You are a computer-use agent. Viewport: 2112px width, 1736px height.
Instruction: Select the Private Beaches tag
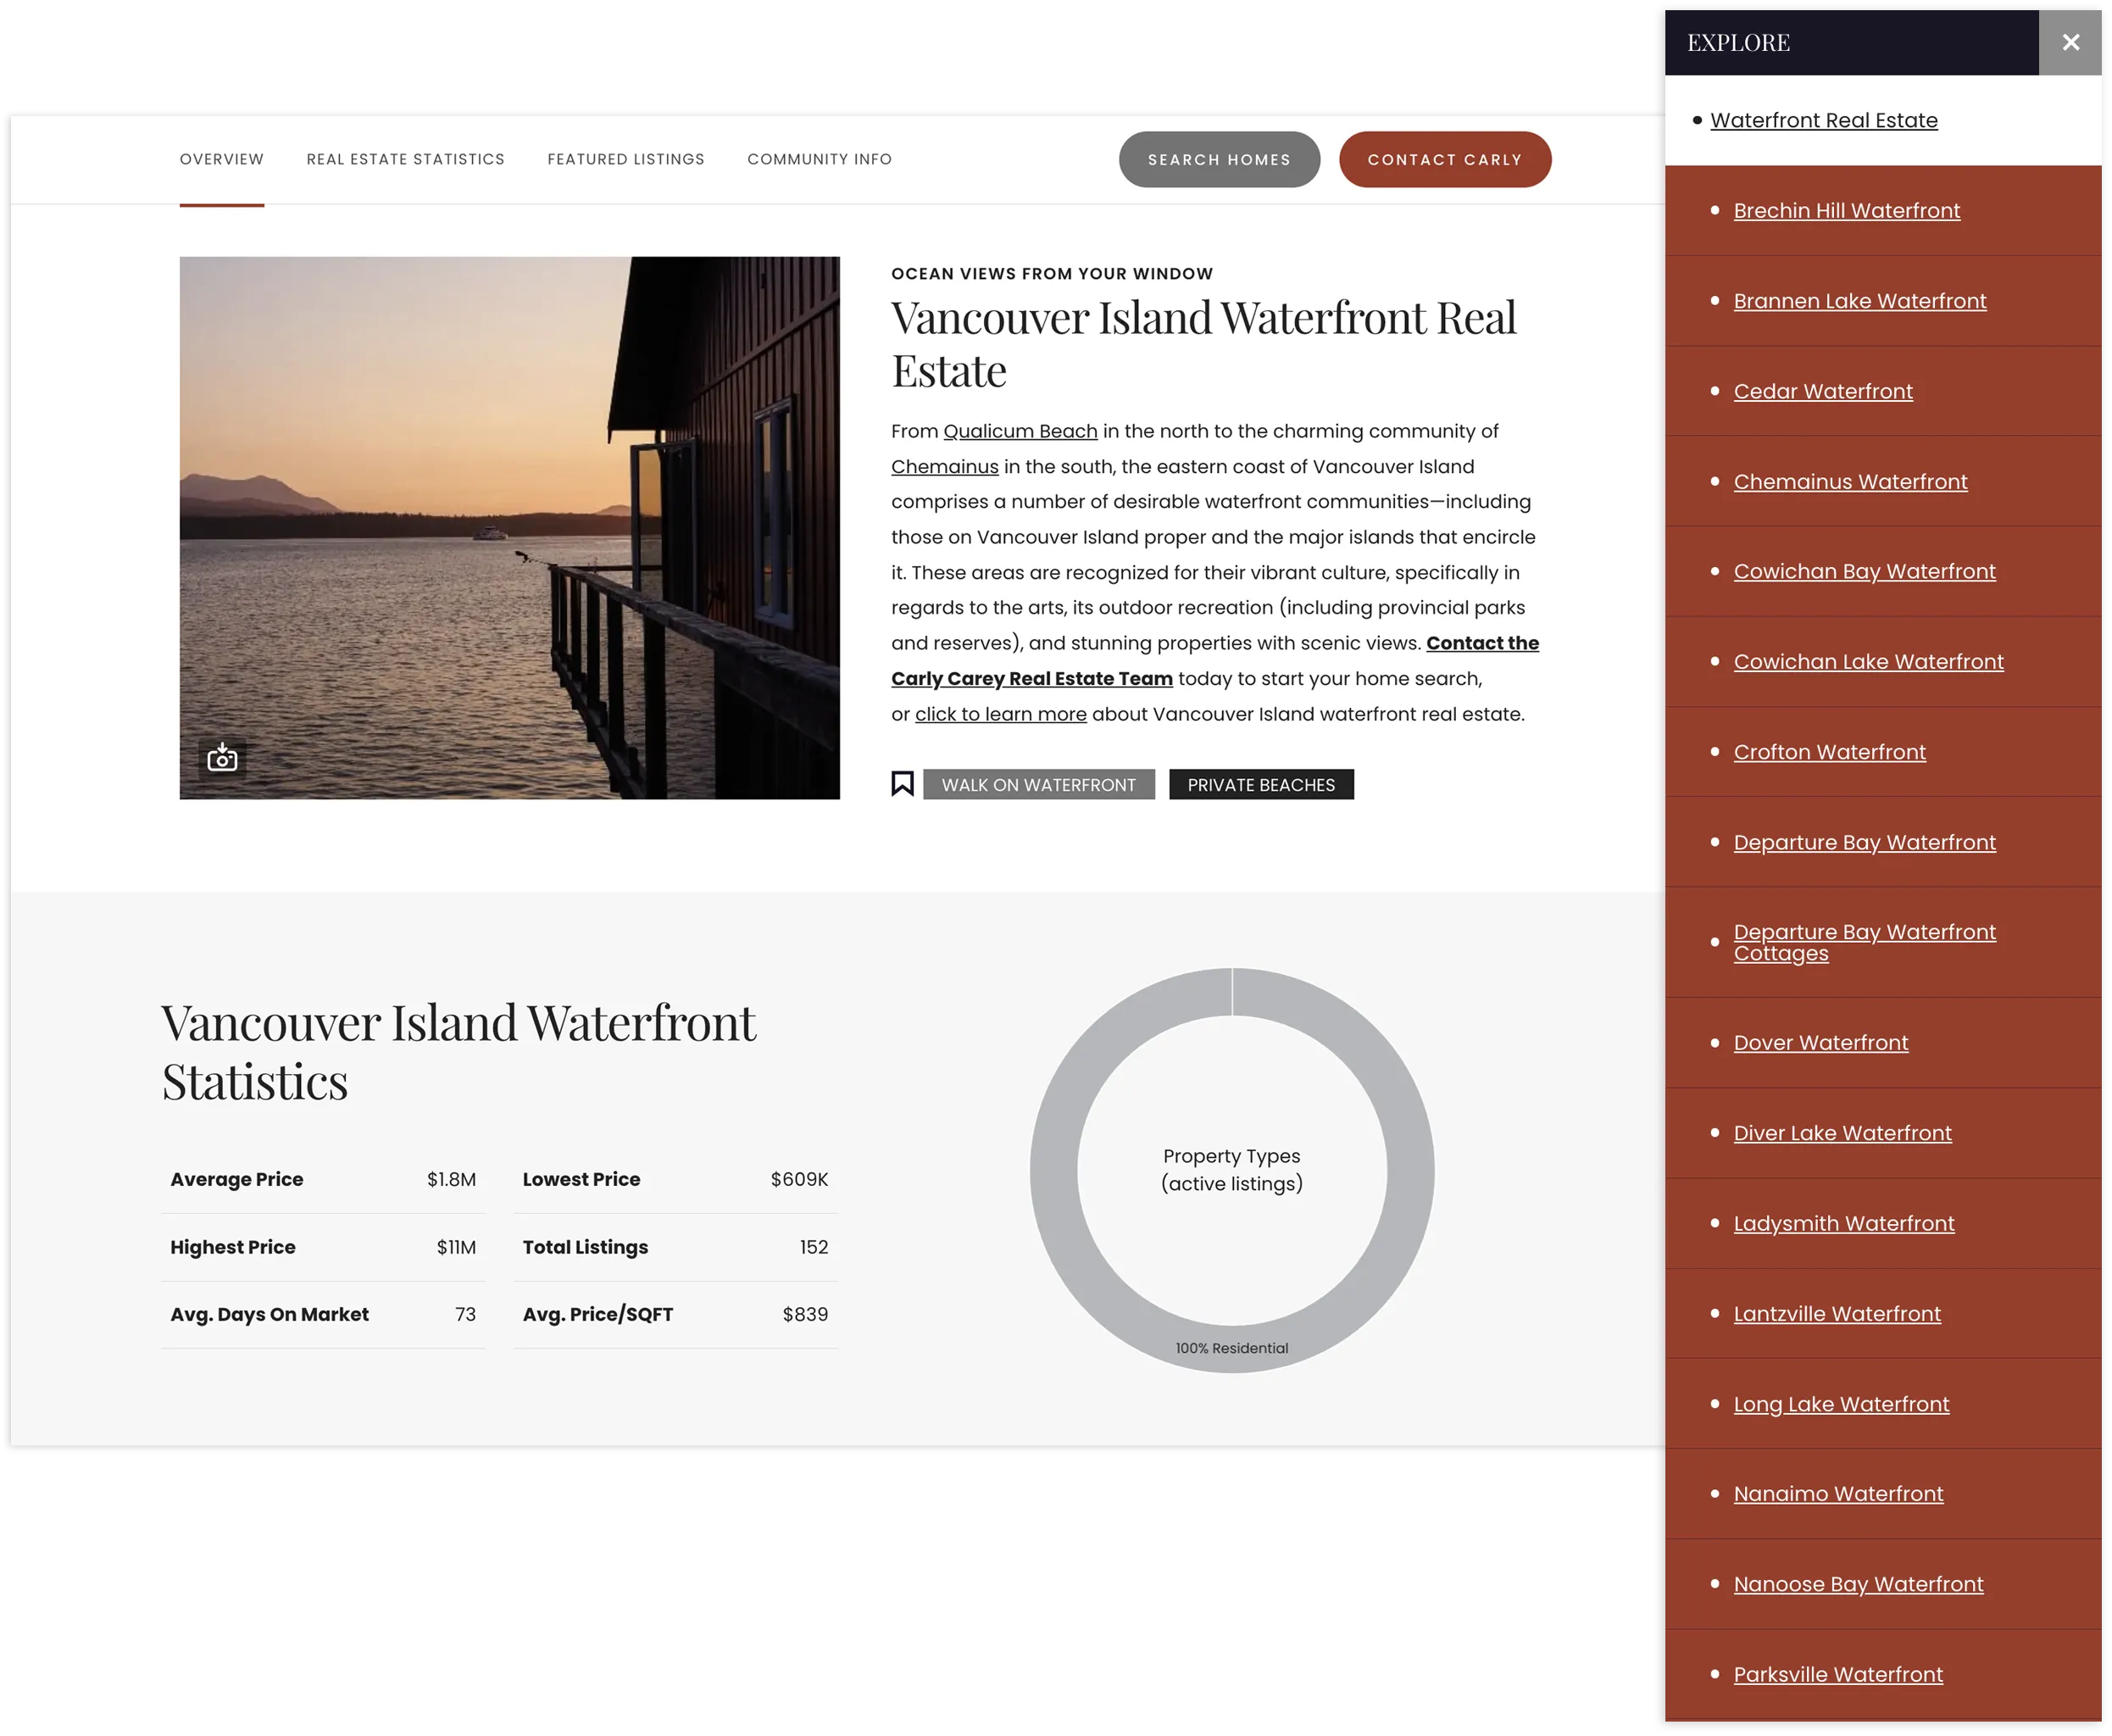(x=1260, y=785)
